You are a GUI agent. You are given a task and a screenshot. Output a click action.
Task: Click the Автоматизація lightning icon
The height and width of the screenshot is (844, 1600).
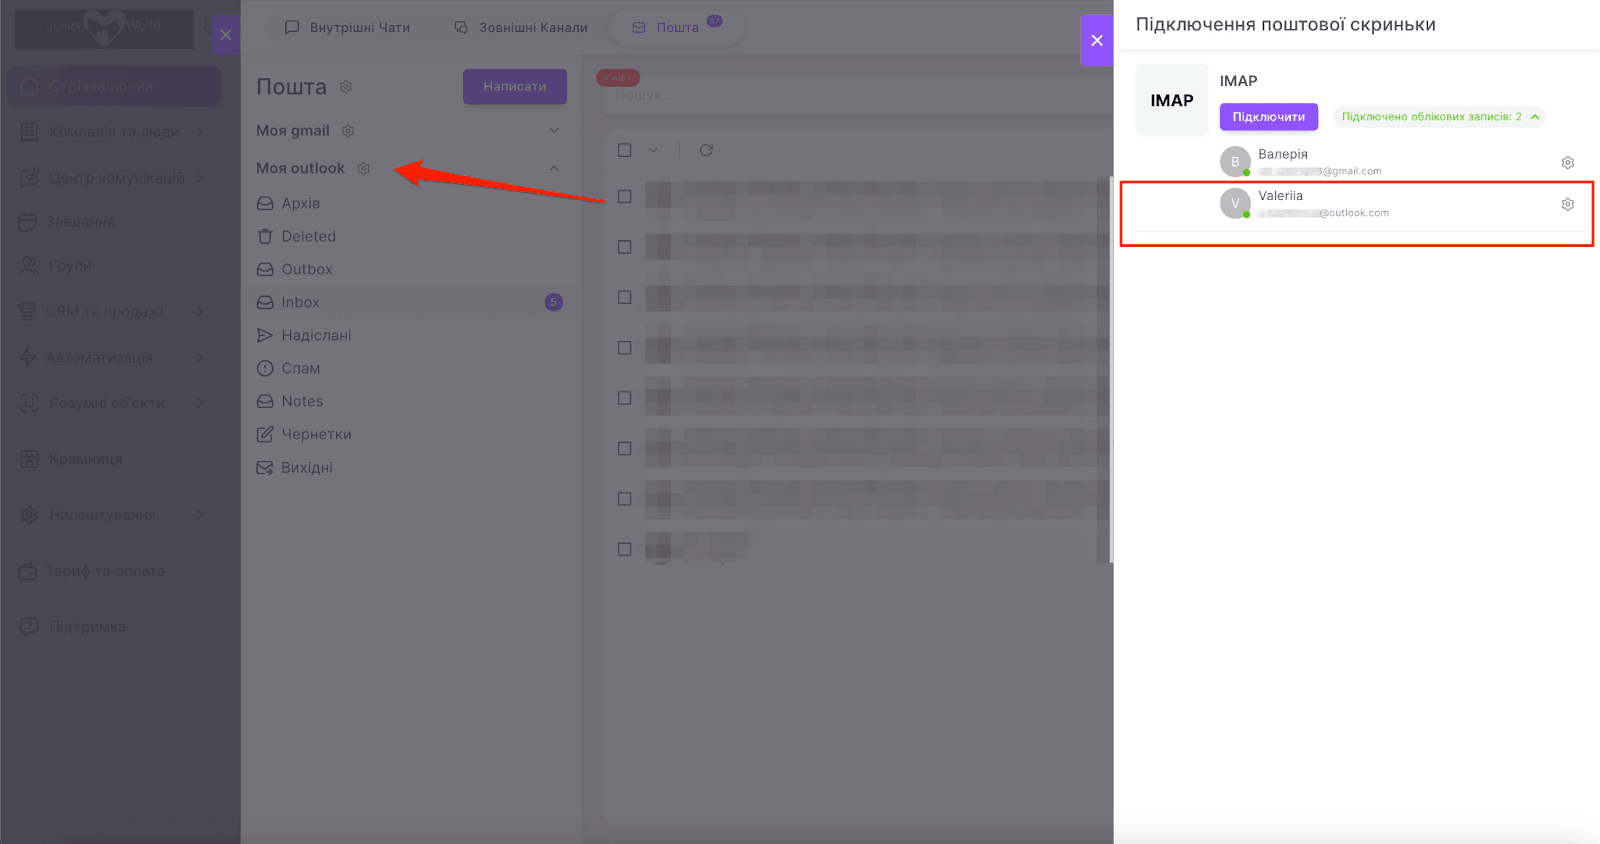pyautogui.click(x=28, y=357)
